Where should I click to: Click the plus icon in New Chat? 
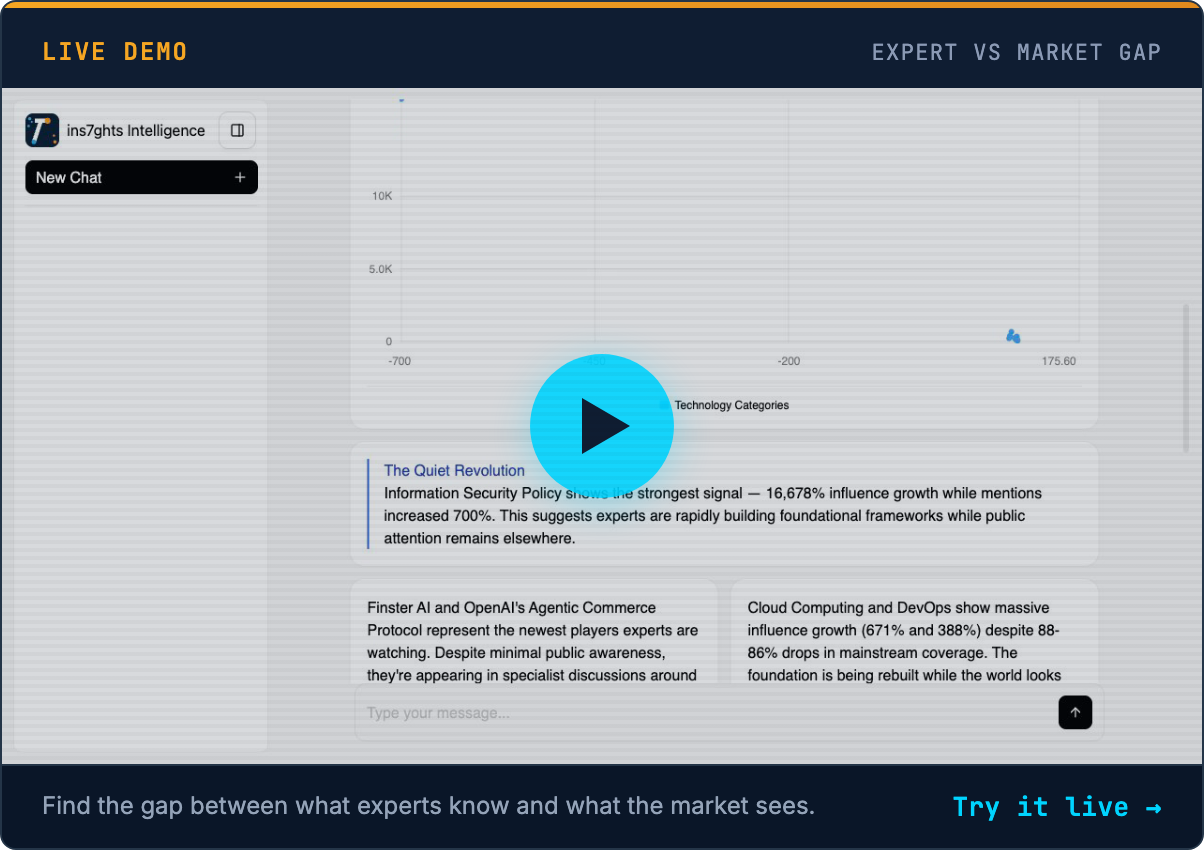(240, 177)
